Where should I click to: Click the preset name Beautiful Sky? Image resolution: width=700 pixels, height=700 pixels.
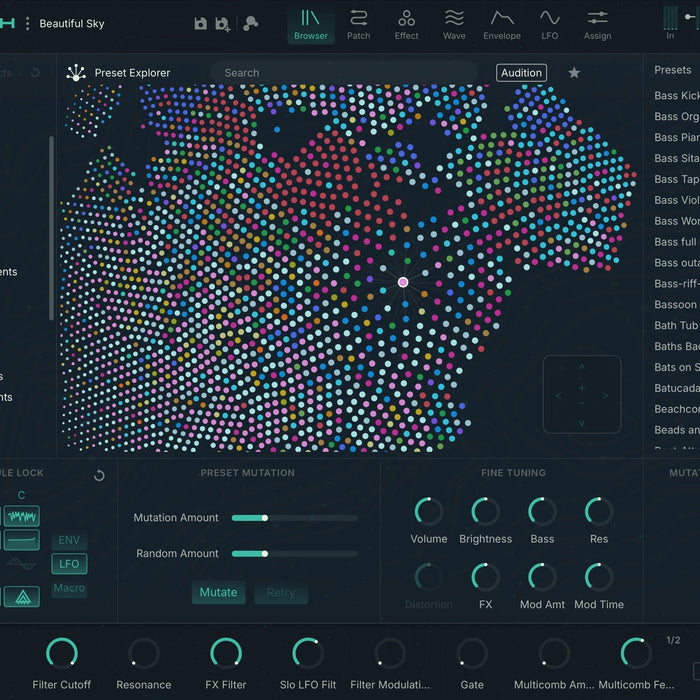[72, 24]
